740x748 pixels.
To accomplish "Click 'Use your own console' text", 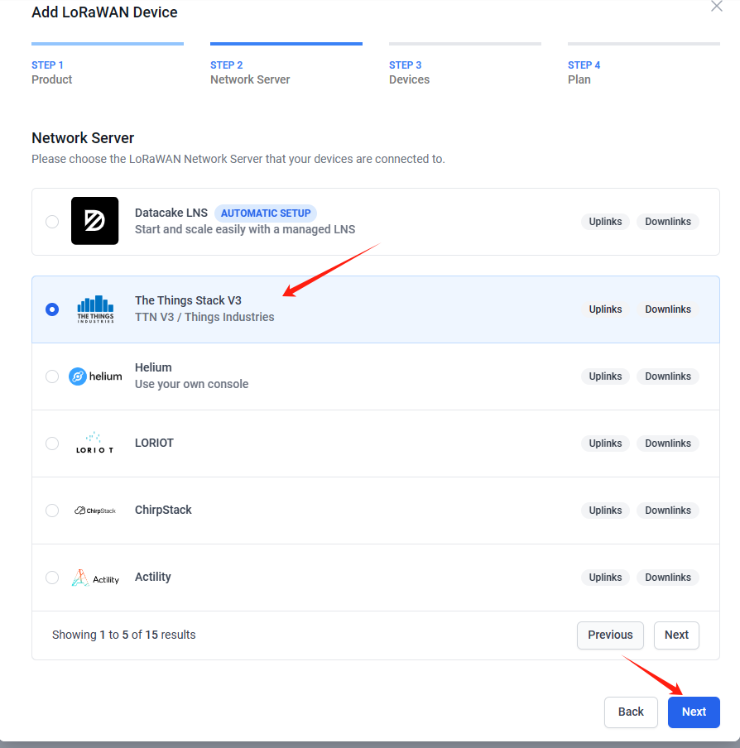I will [191, 384].
